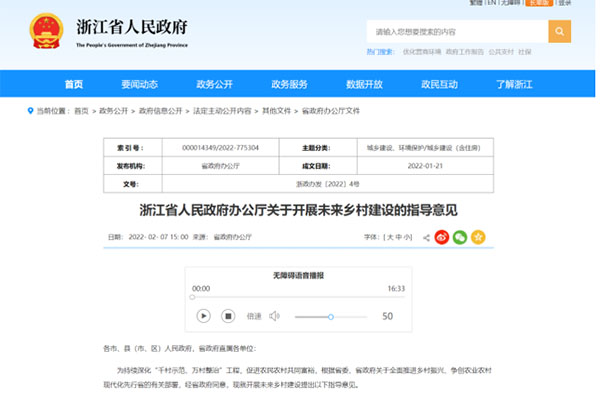600x402 pixels.
Task: Open the 无障碍 accessibility mode link
Action: (x=511, y=3)
